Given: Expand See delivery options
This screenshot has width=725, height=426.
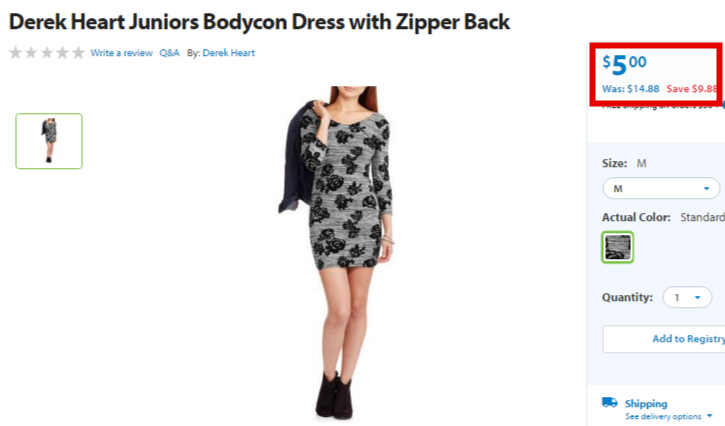Looking at the screenshot, I should click(x=669, y=416).
